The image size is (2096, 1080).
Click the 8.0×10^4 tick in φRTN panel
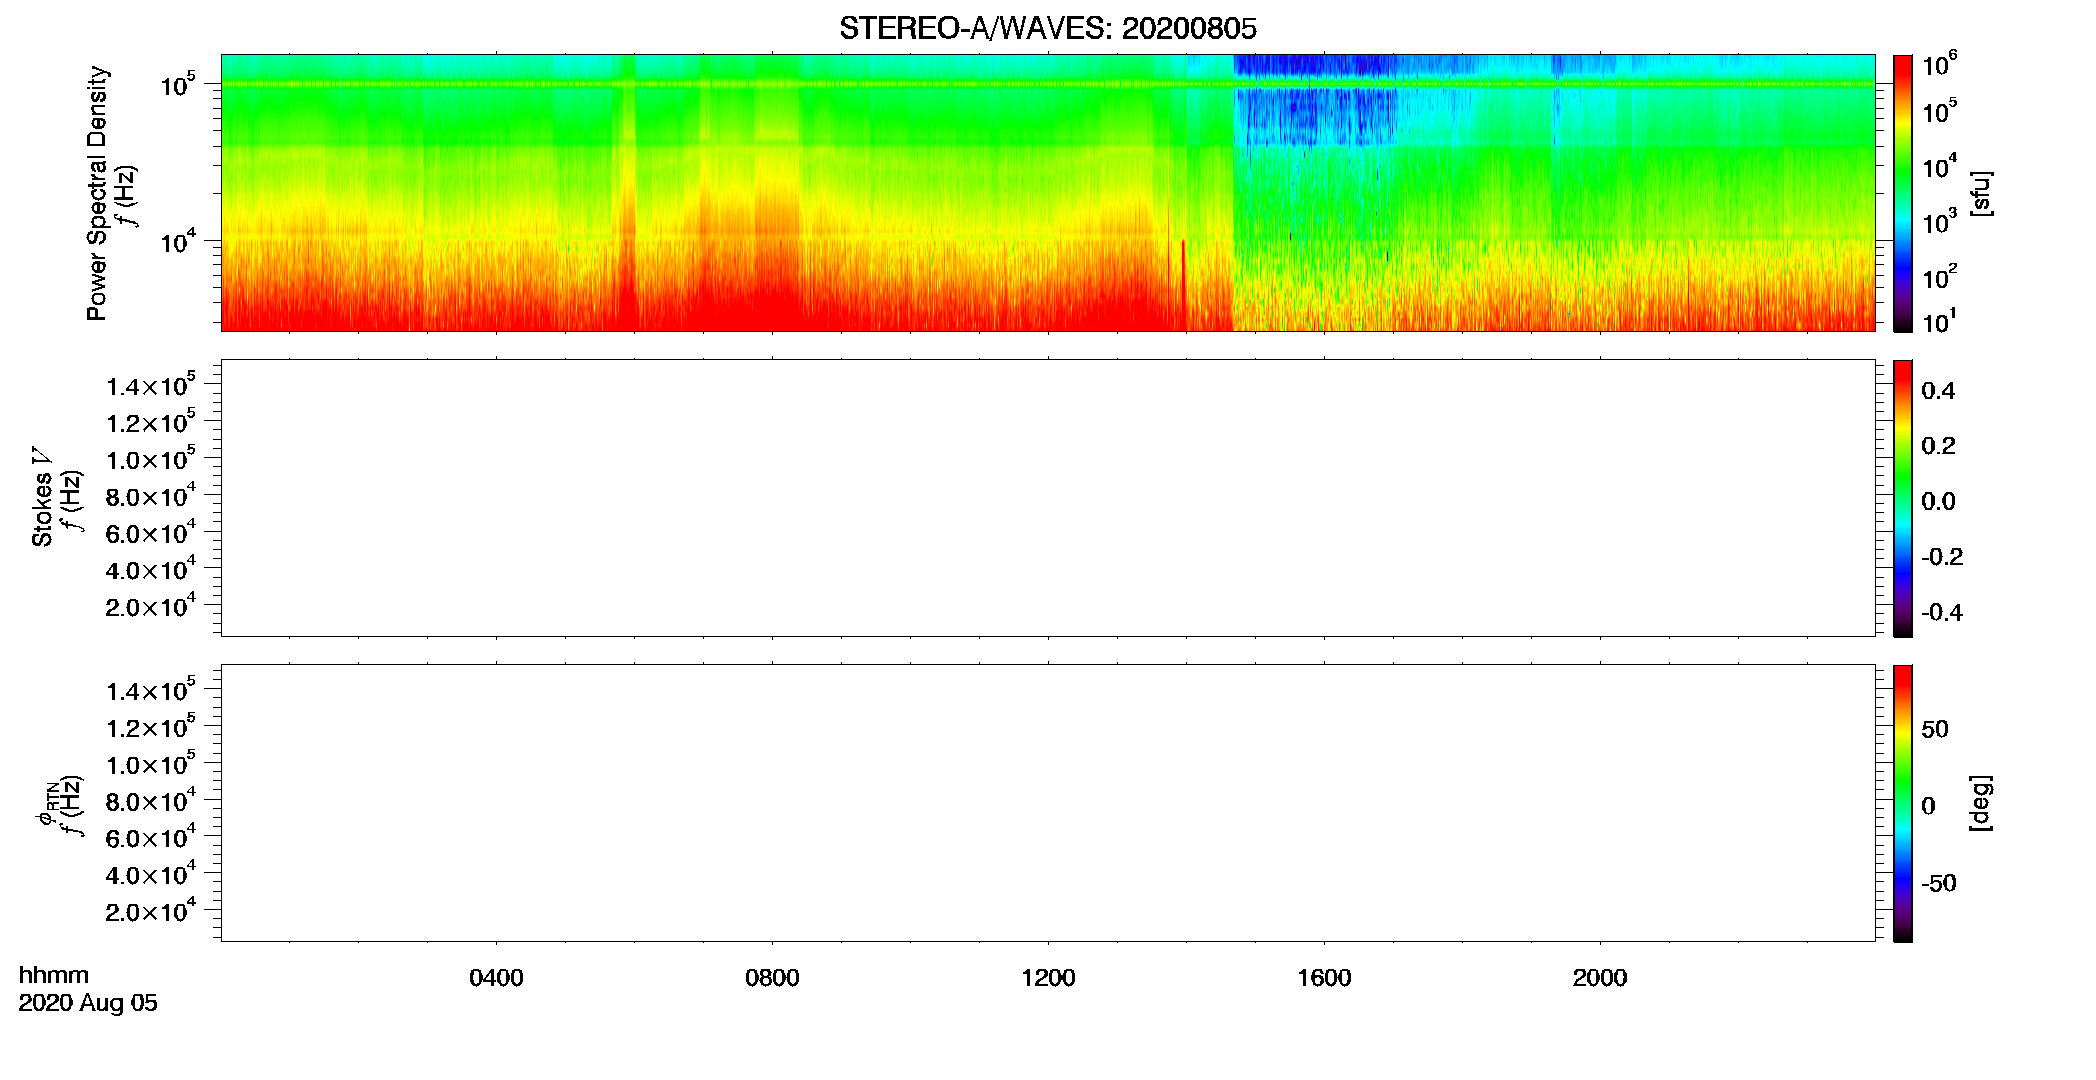point(151,801)
